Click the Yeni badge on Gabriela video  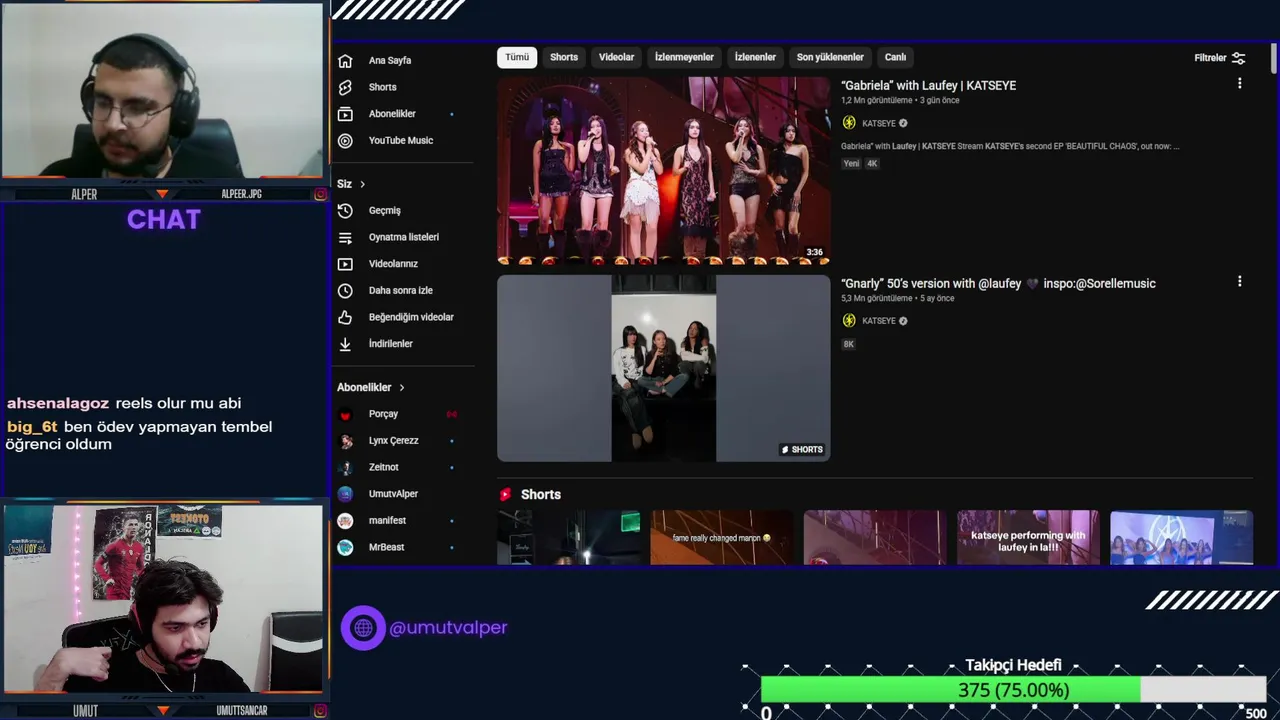pos(851,164)
